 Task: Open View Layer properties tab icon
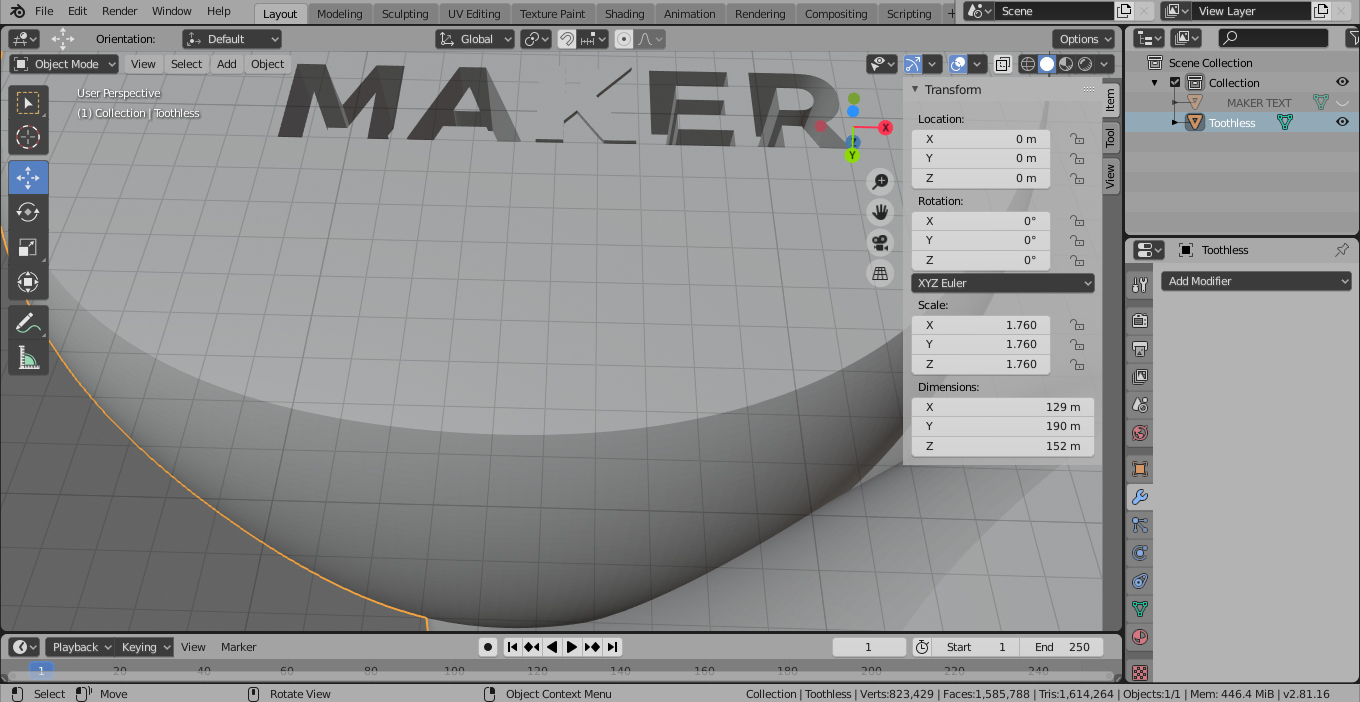[1139, 377]
